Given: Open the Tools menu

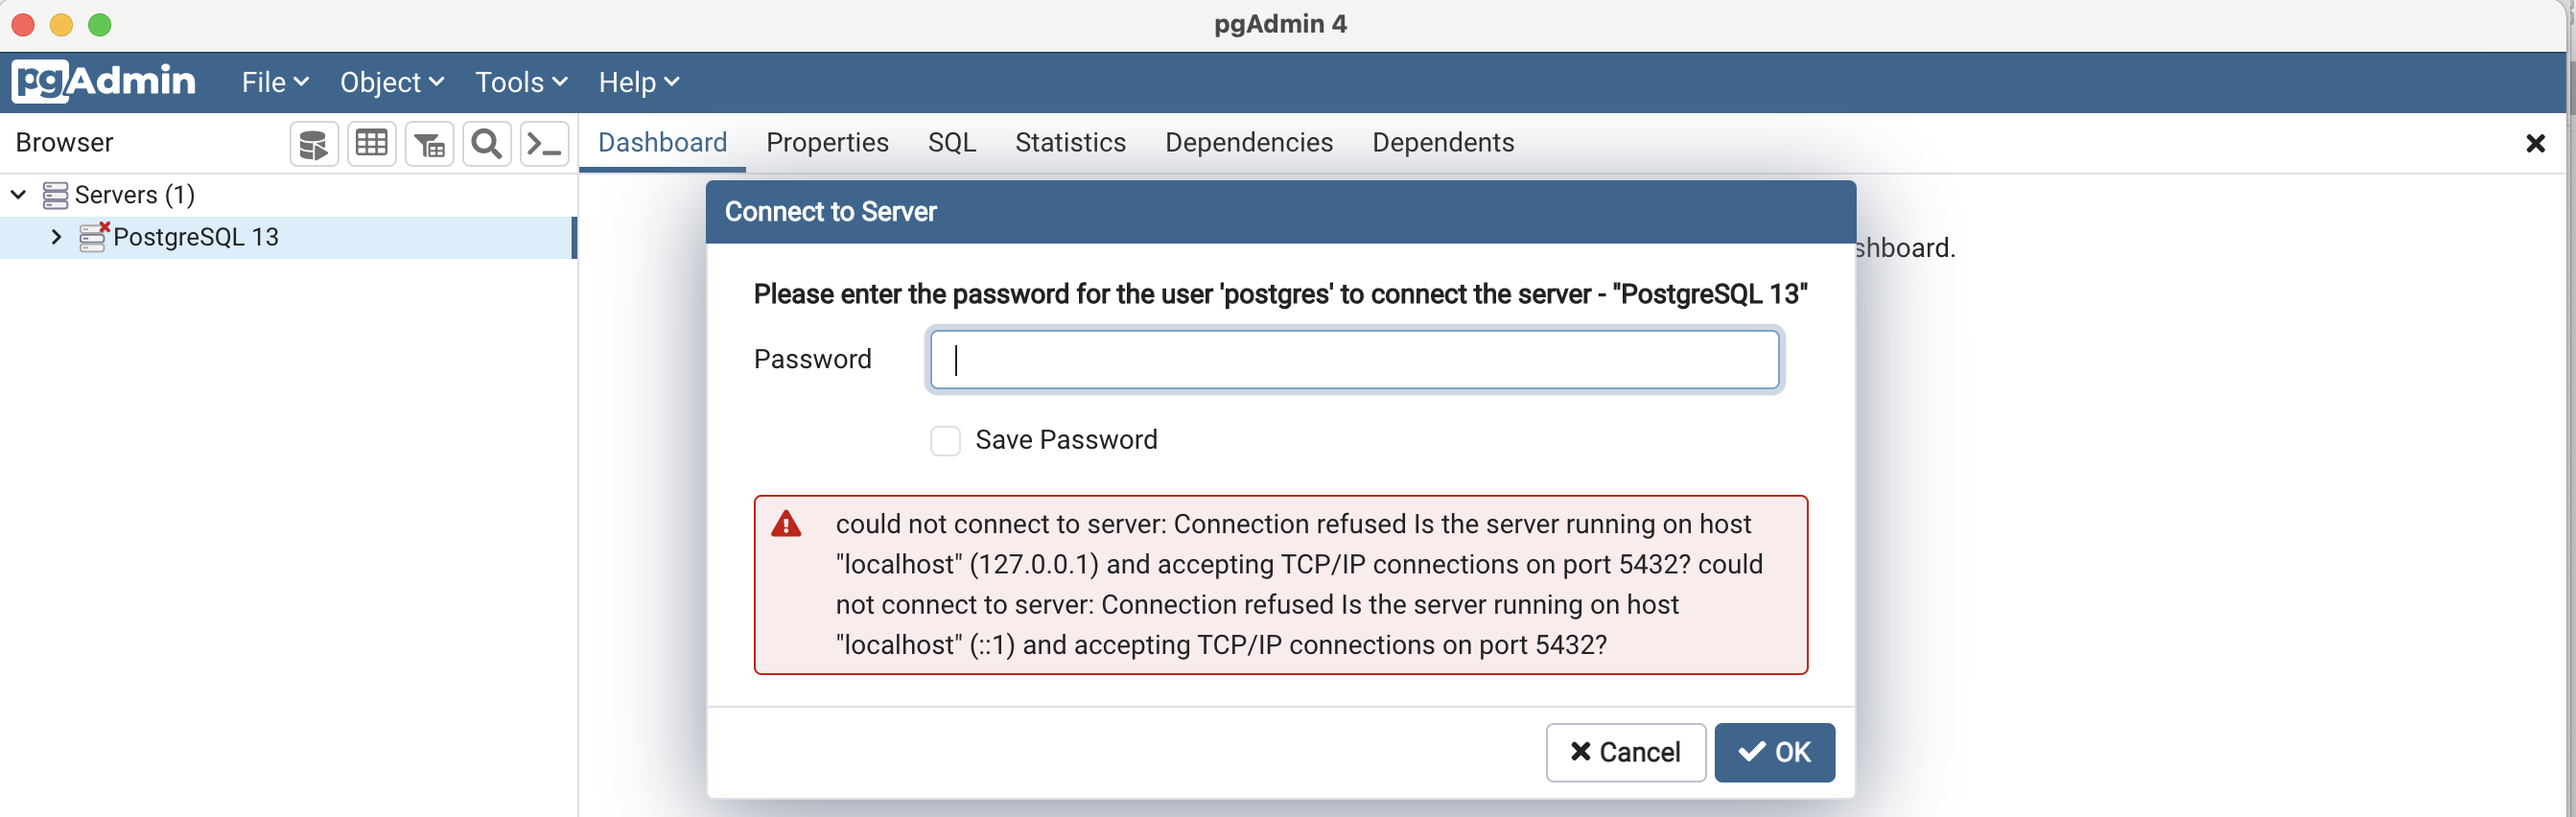Looking at the screenshot, I should click(x=521, y=82).
